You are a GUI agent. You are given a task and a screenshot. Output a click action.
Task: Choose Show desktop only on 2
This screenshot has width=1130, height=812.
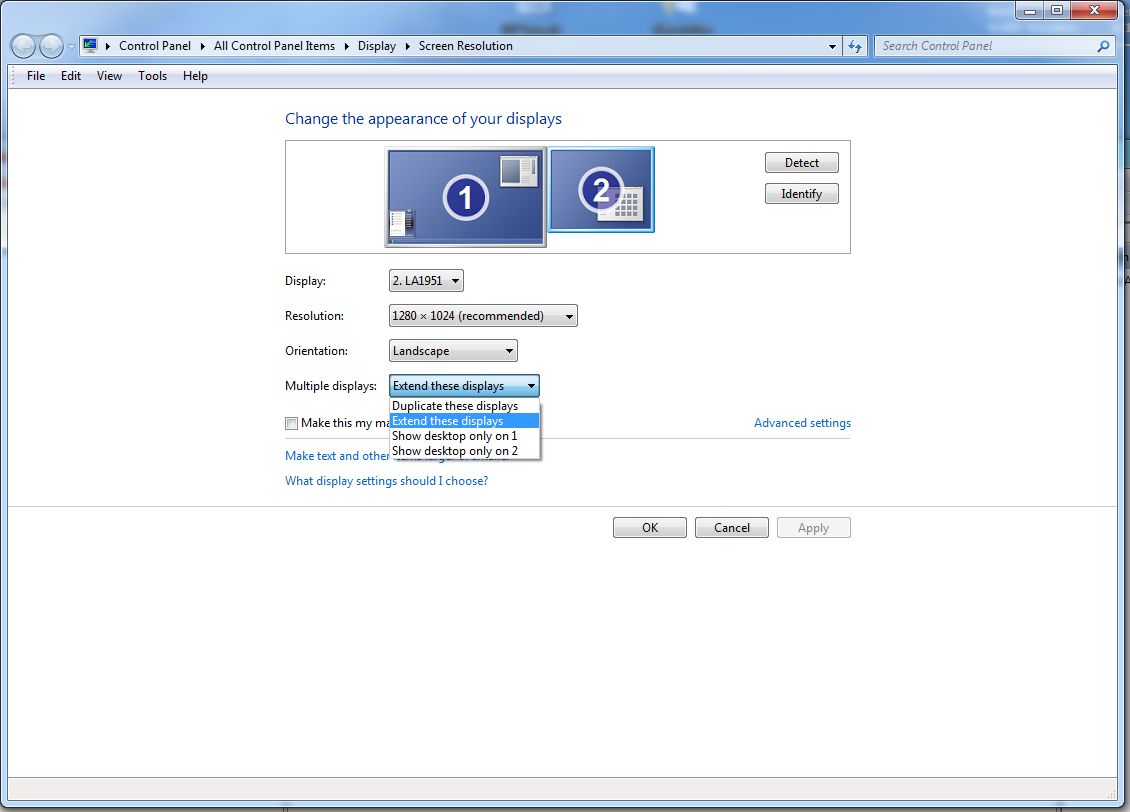tap(464, 451)
